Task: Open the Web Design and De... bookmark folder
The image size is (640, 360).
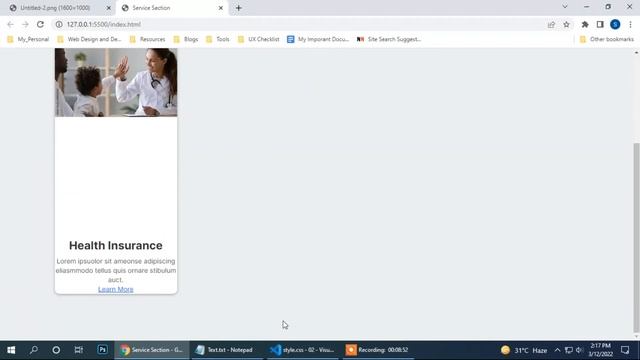Action: coord(89,39)
